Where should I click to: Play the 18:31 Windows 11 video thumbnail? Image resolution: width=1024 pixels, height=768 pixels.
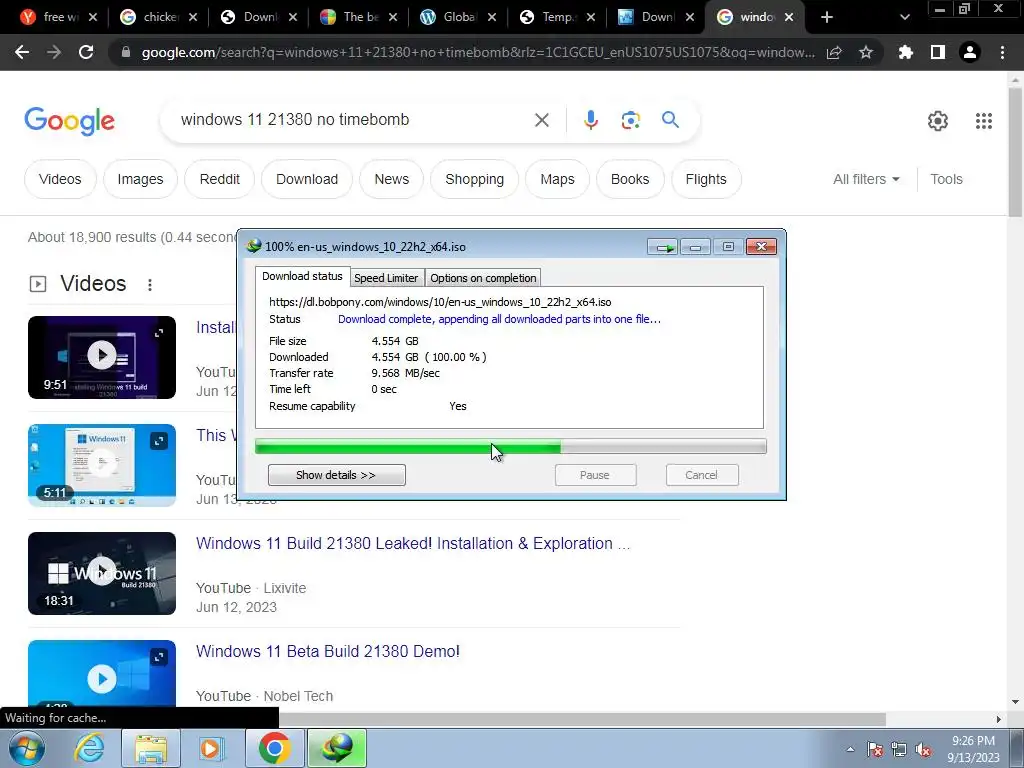102,573
